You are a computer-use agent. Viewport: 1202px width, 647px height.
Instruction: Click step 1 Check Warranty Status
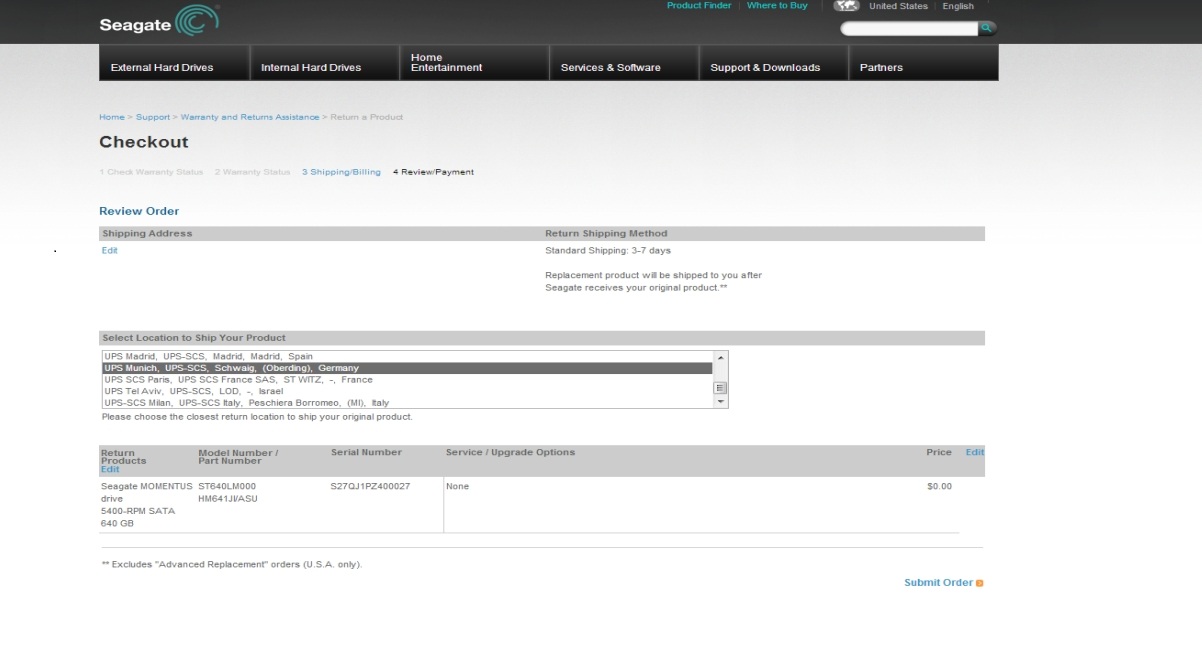click(x=151, y=172)
